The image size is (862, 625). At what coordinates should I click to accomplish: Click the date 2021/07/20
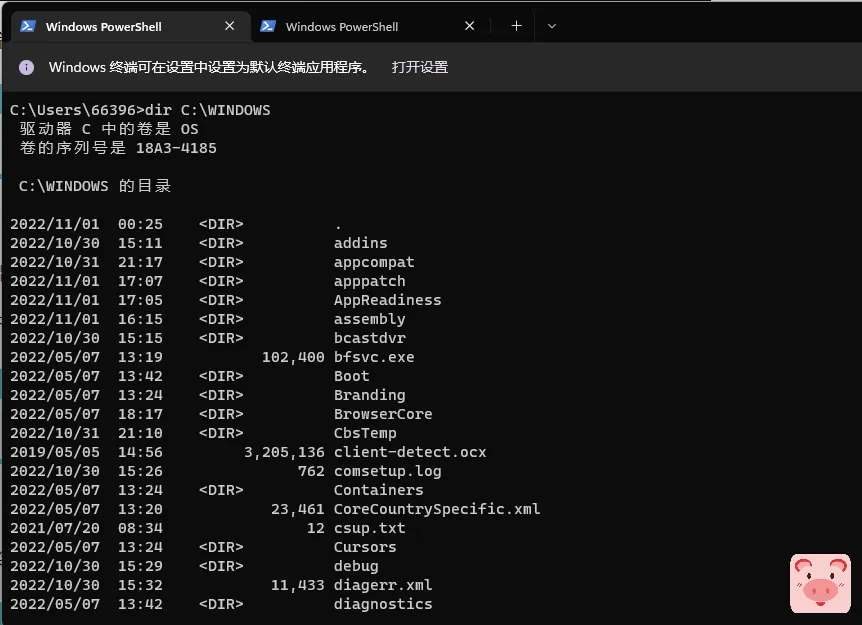(55, 528)
